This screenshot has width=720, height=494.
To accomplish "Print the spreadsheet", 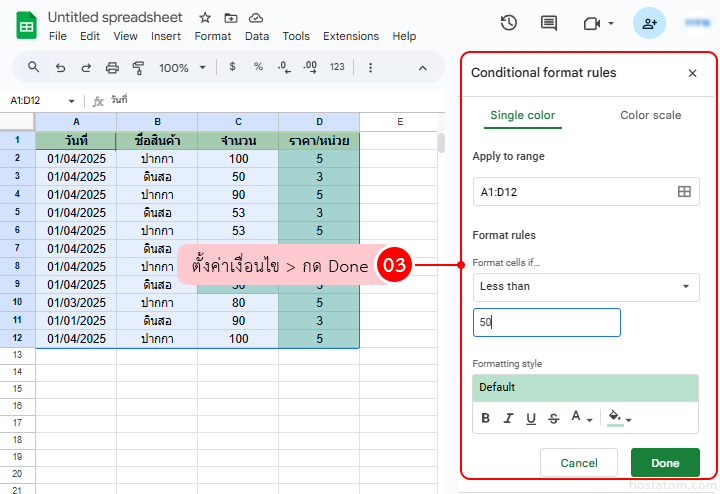I will (x=112, y=68).
